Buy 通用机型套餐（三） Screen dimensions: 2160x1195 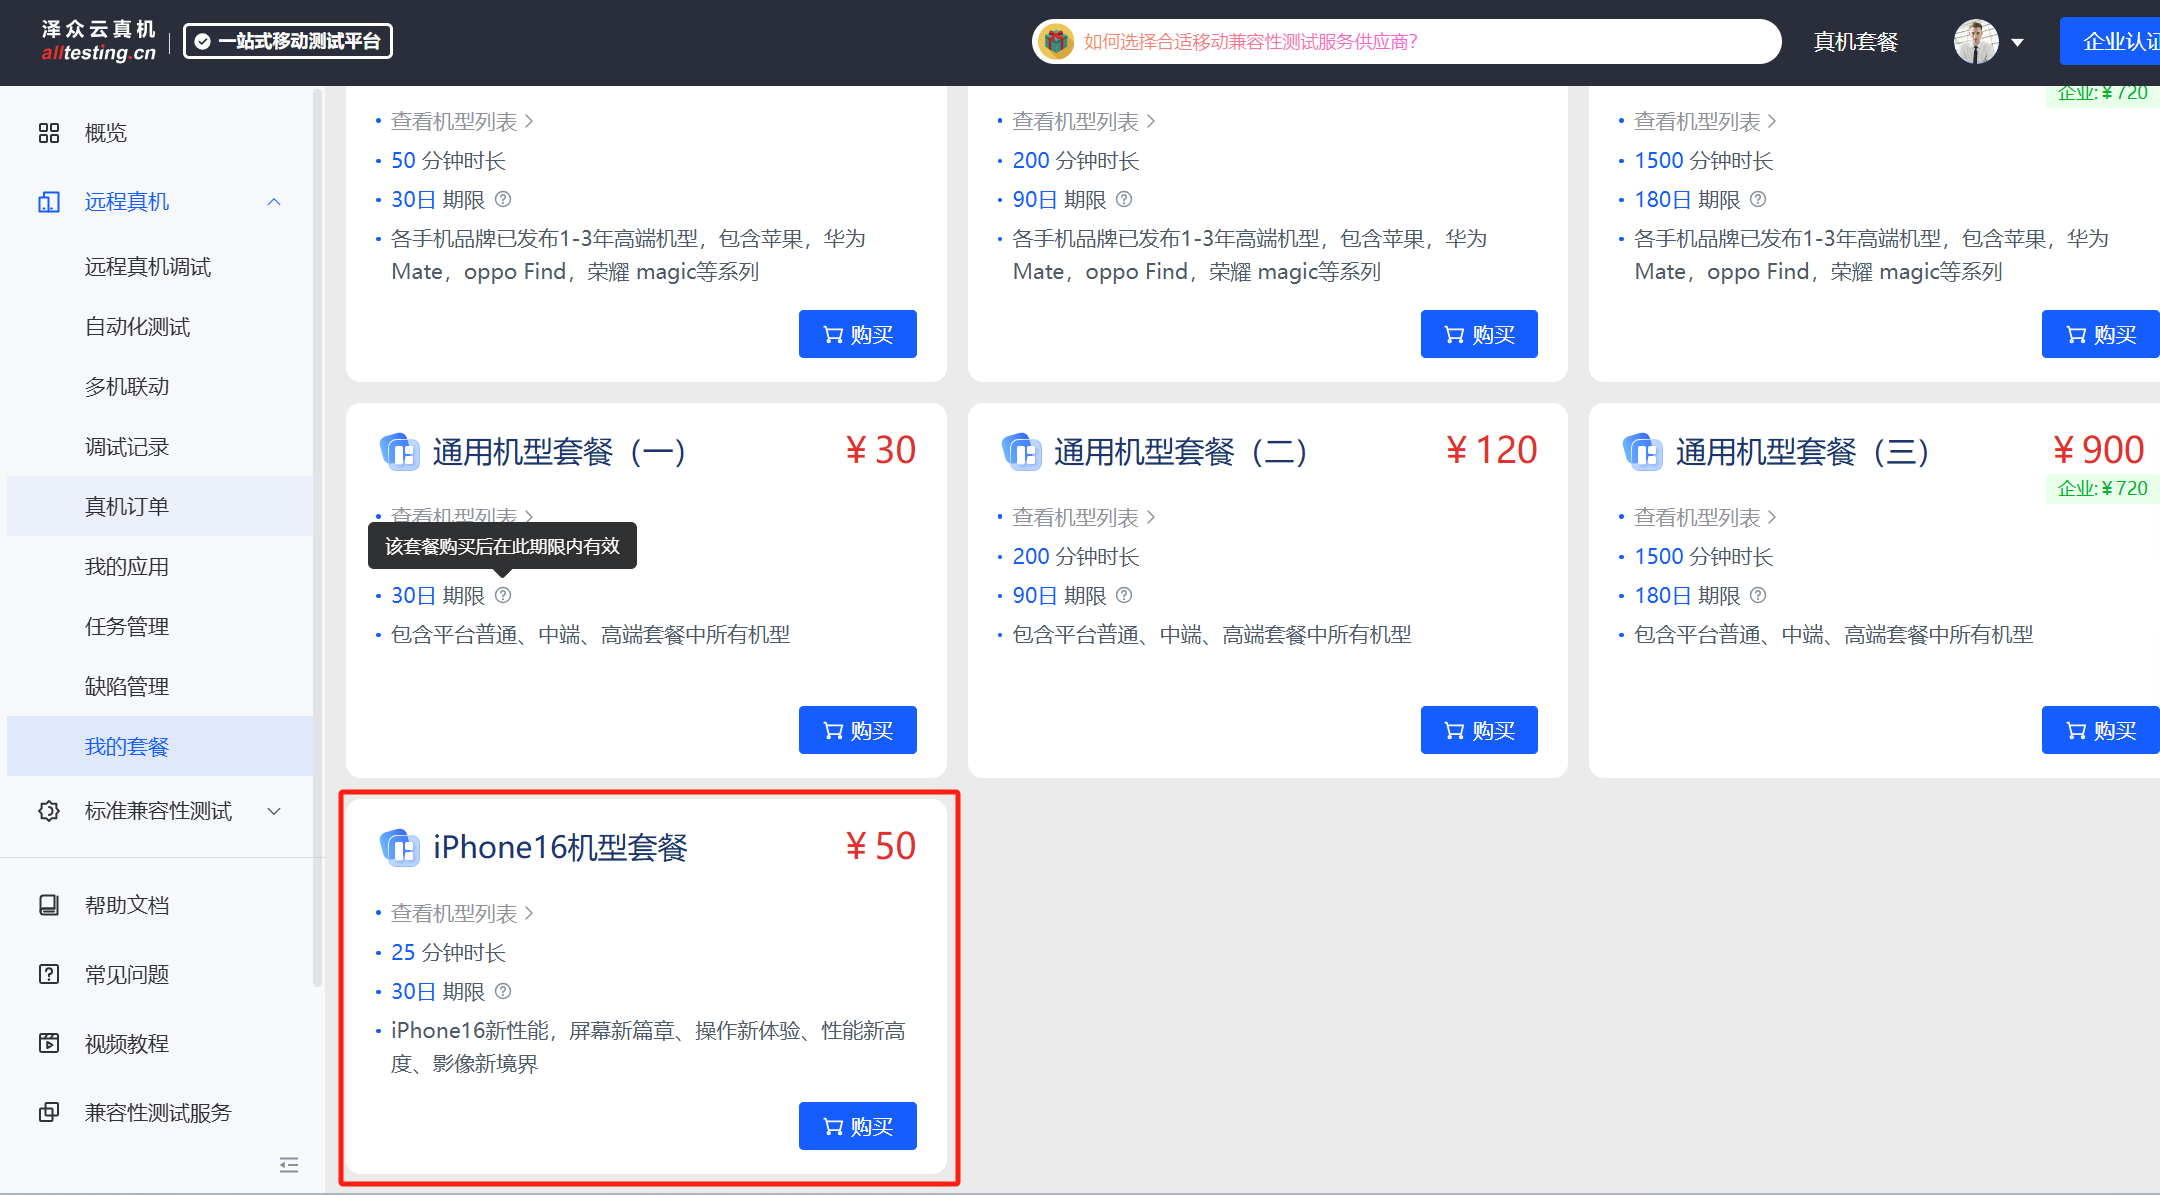coord(2101,730)
